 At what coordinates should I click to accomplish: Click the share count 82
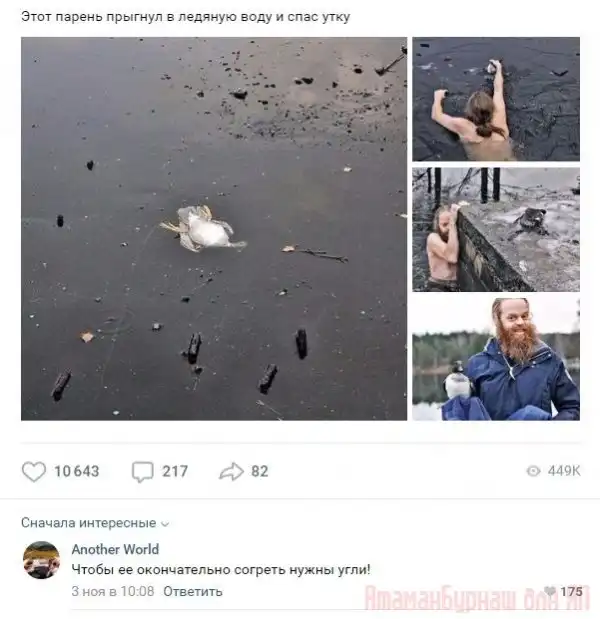click(x=260, y=471)
